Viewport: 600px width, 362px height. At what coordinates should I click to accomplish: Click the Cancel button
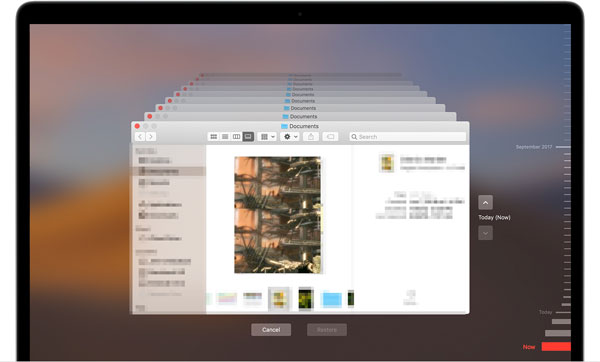pos(271,329)
